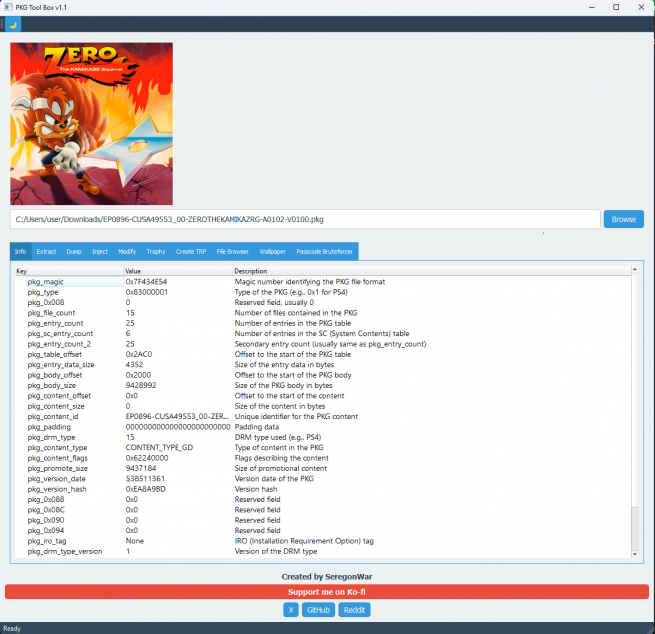Select the pkg_0x088 key
The width and height of the screenshot is (655, 634).
[46, 499]
